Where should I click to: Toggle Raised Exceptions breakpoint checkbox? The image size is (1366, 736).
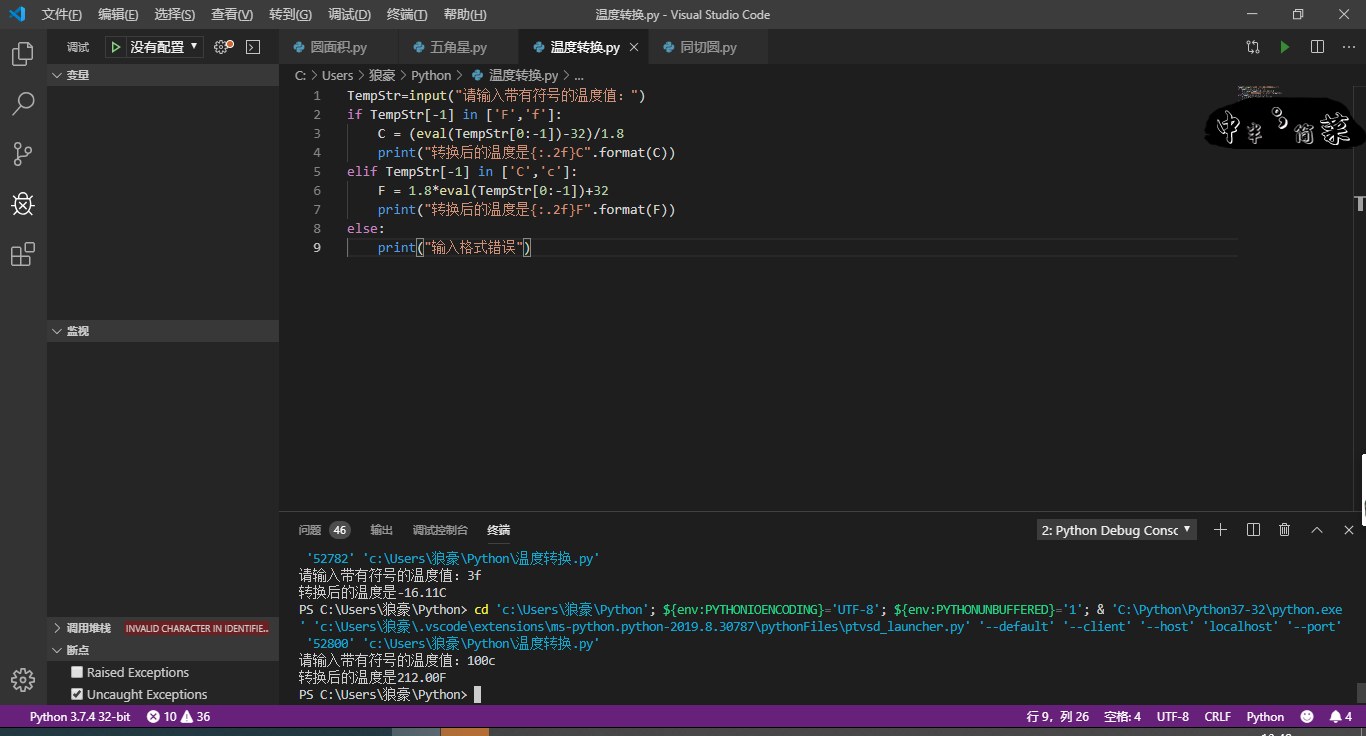tap(77, 672)
